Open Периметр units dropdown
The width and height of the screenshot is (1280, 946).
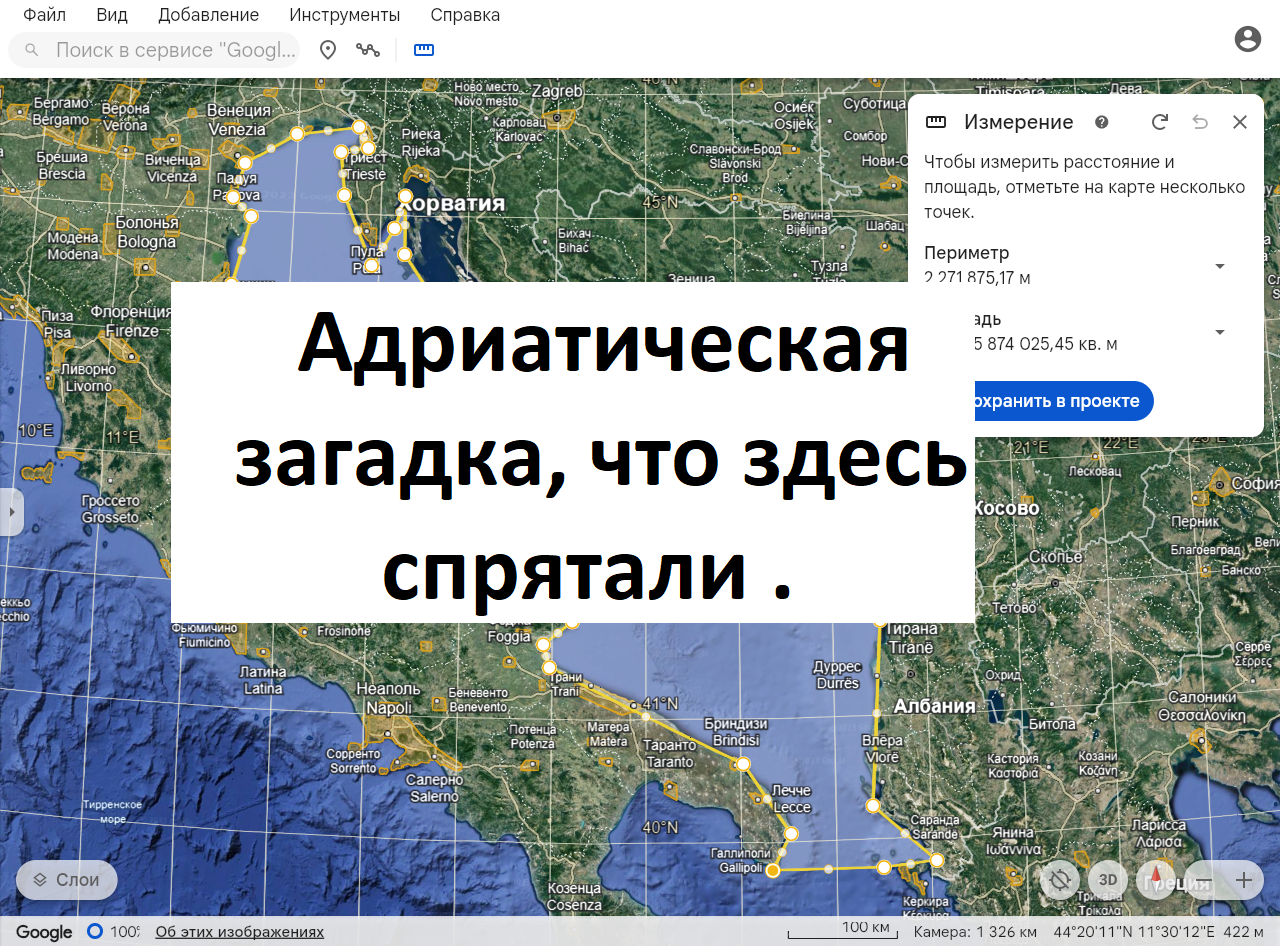pyautogui.click(x=1219, y=266)
